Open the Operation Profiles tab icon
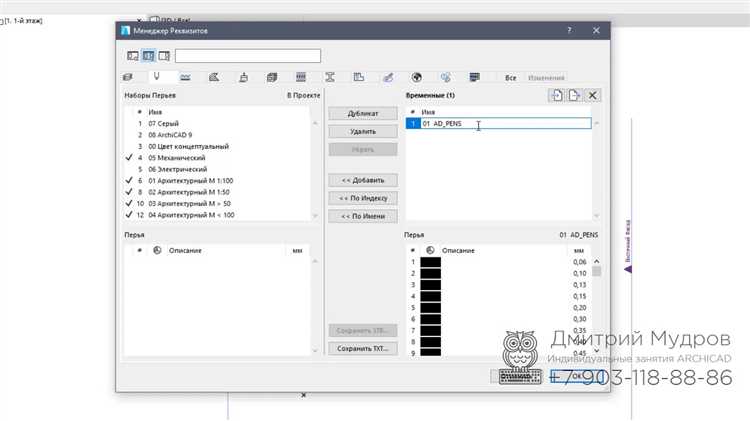The width and height of the screenshot is (750, 421). (446, 77)
